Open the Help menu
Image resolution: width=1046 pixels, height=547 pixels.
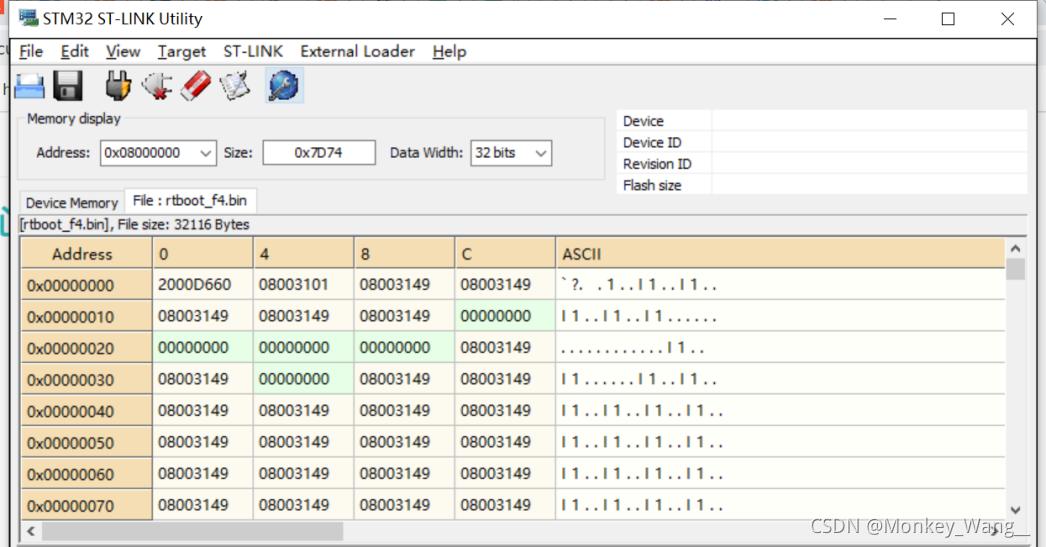click(449, 51)
